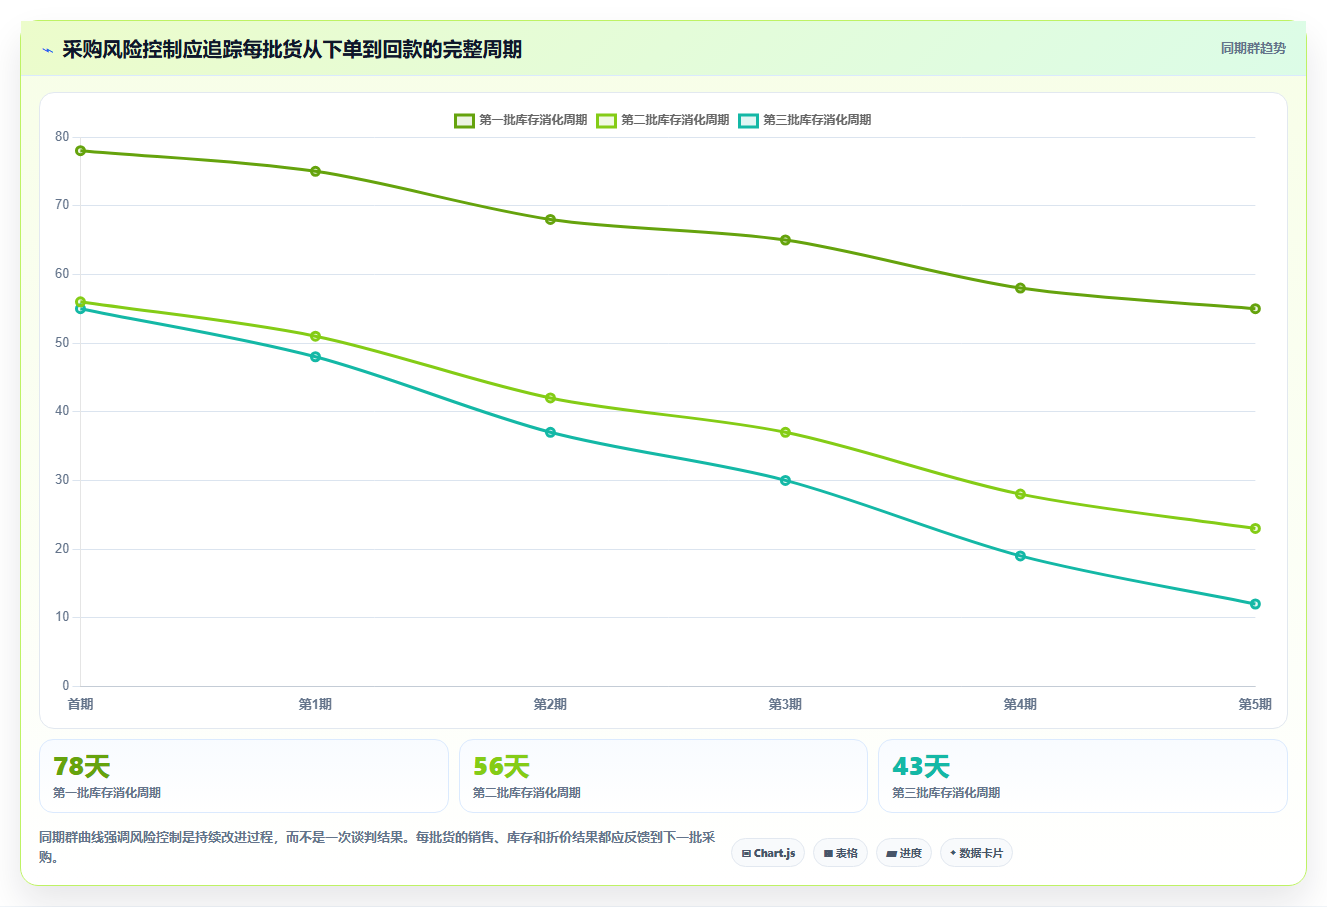Click the 第3期 x-axis label
This screenshot has width=1327, height=907.
785,705
